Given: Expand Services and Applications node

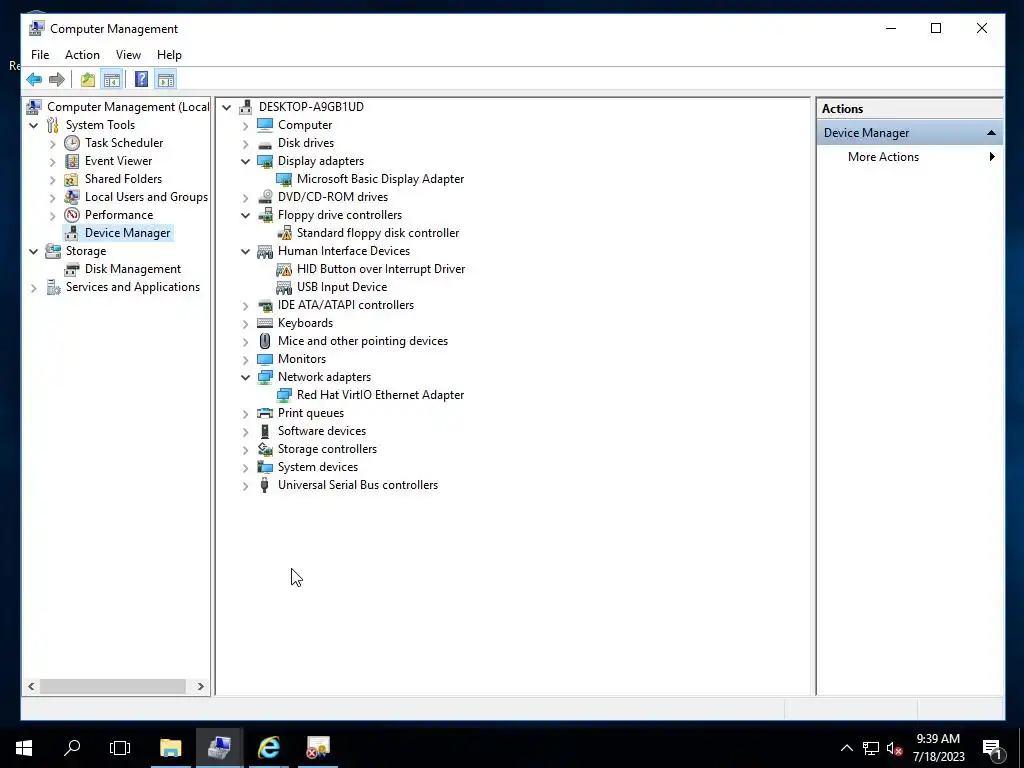Looking at the screenshot, I should click(33, 287).
